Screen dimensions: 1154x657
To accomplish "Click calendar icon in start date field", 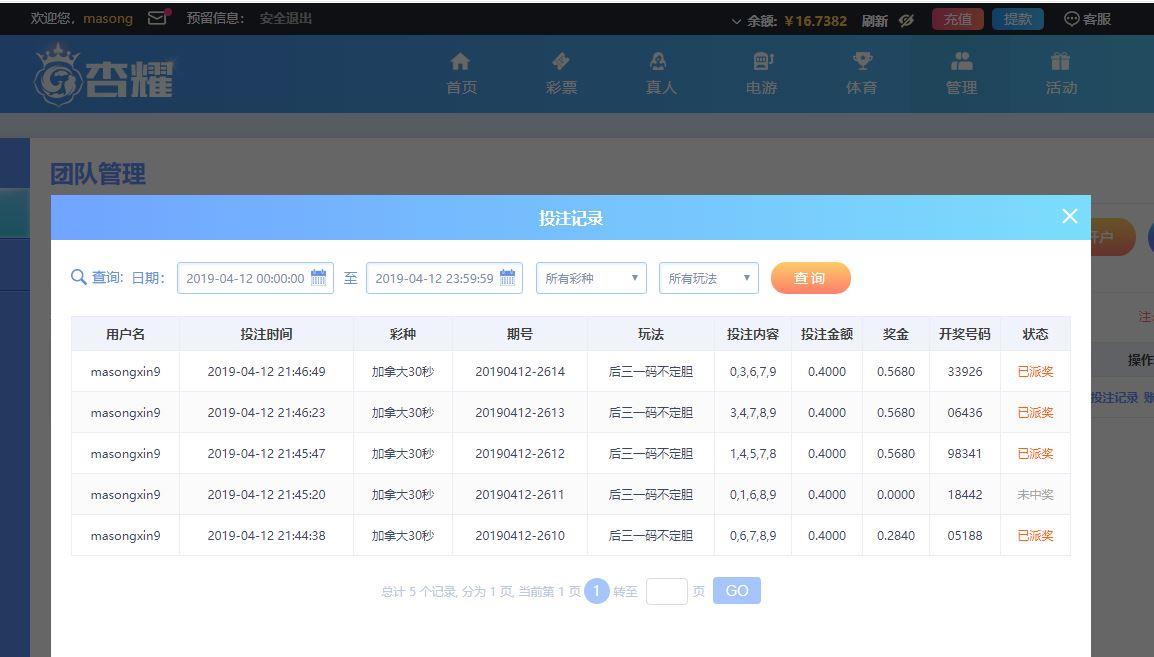I will (319, 278).
